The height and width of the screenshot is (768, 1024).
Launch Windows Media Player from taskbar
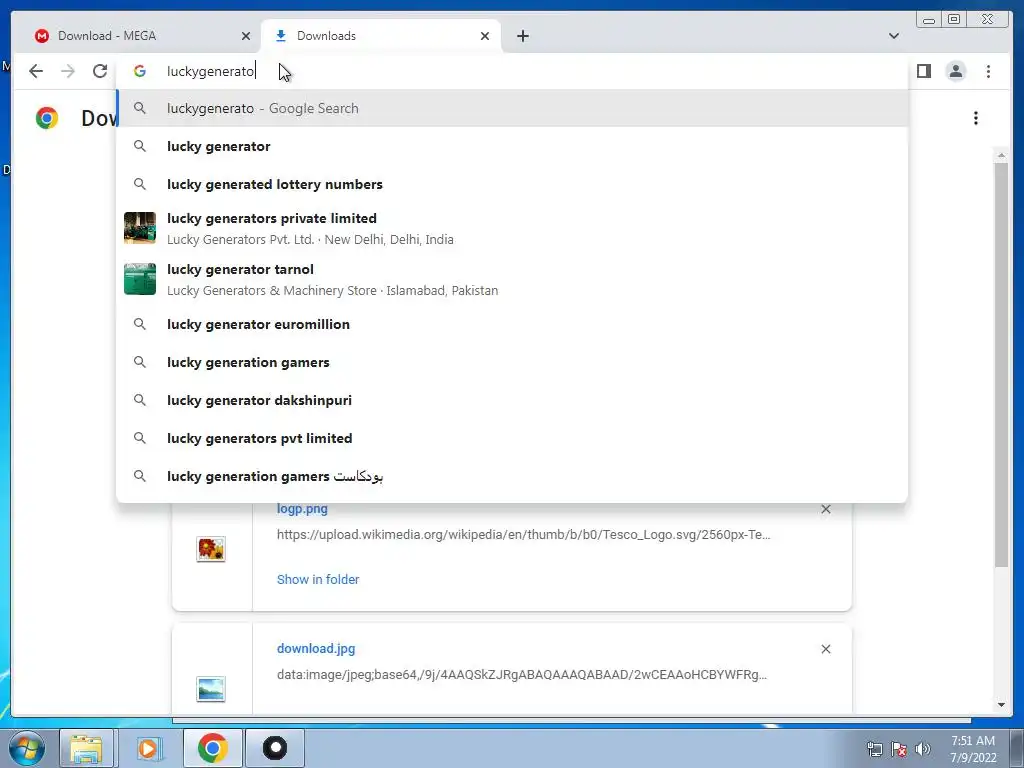point(148,748)
